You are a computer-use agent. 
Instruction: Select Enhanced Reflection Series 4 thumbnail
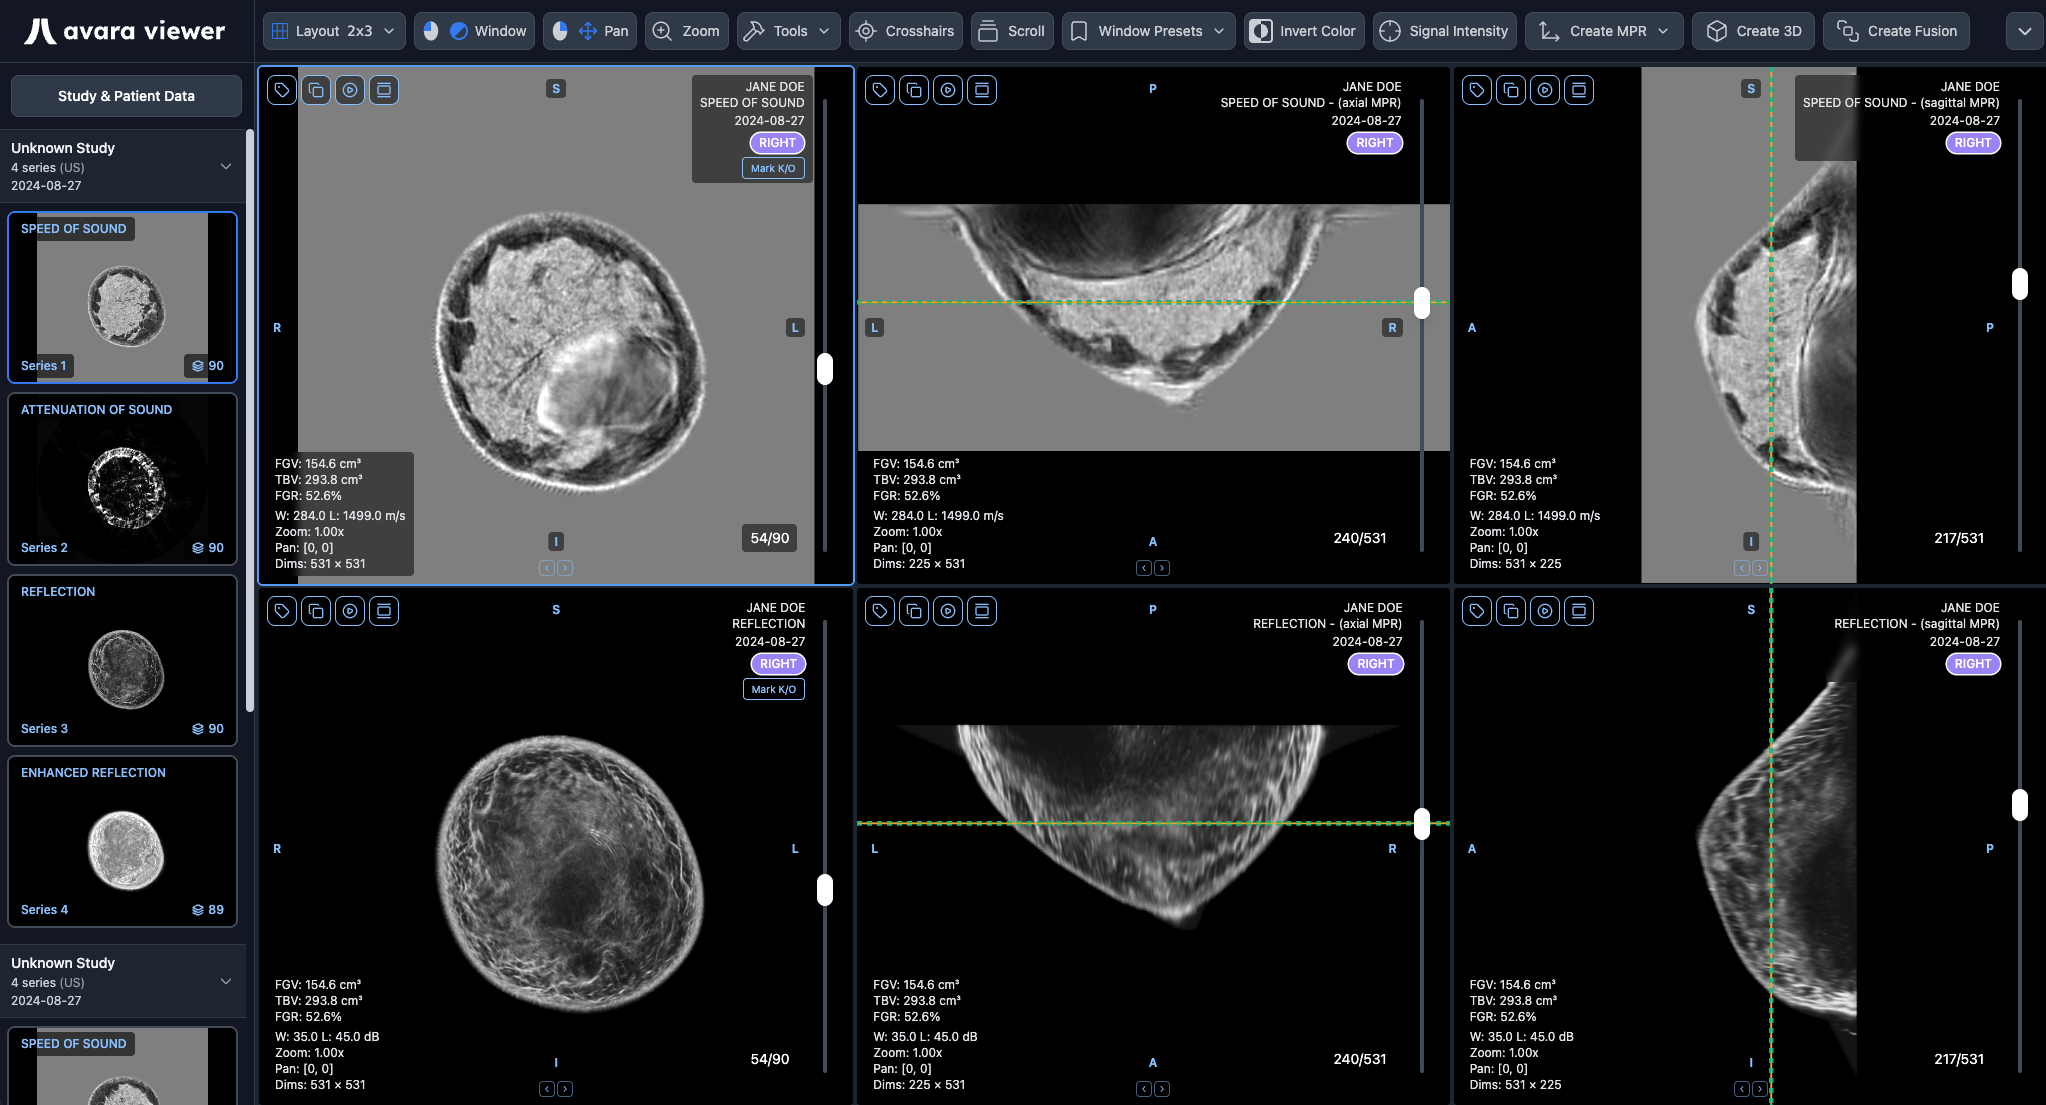pyautogui.click(x=122, y=841)
